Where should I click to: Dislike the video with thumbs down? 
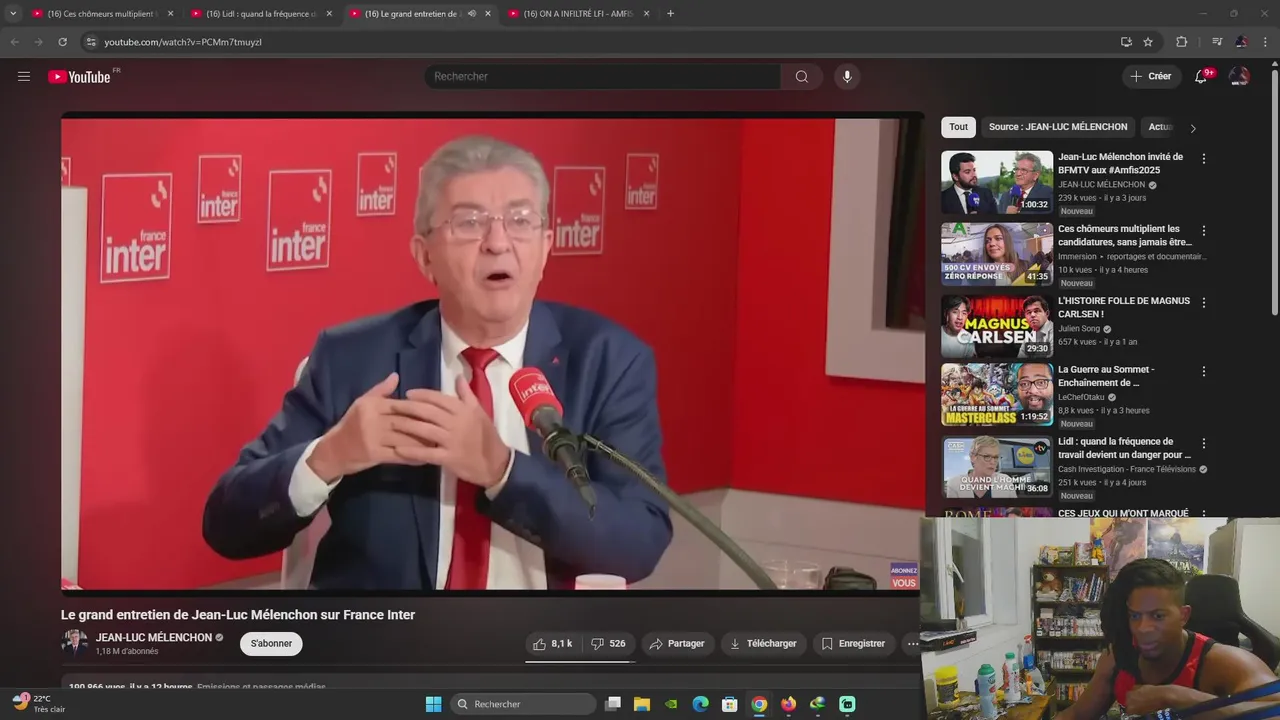point(608,644)
